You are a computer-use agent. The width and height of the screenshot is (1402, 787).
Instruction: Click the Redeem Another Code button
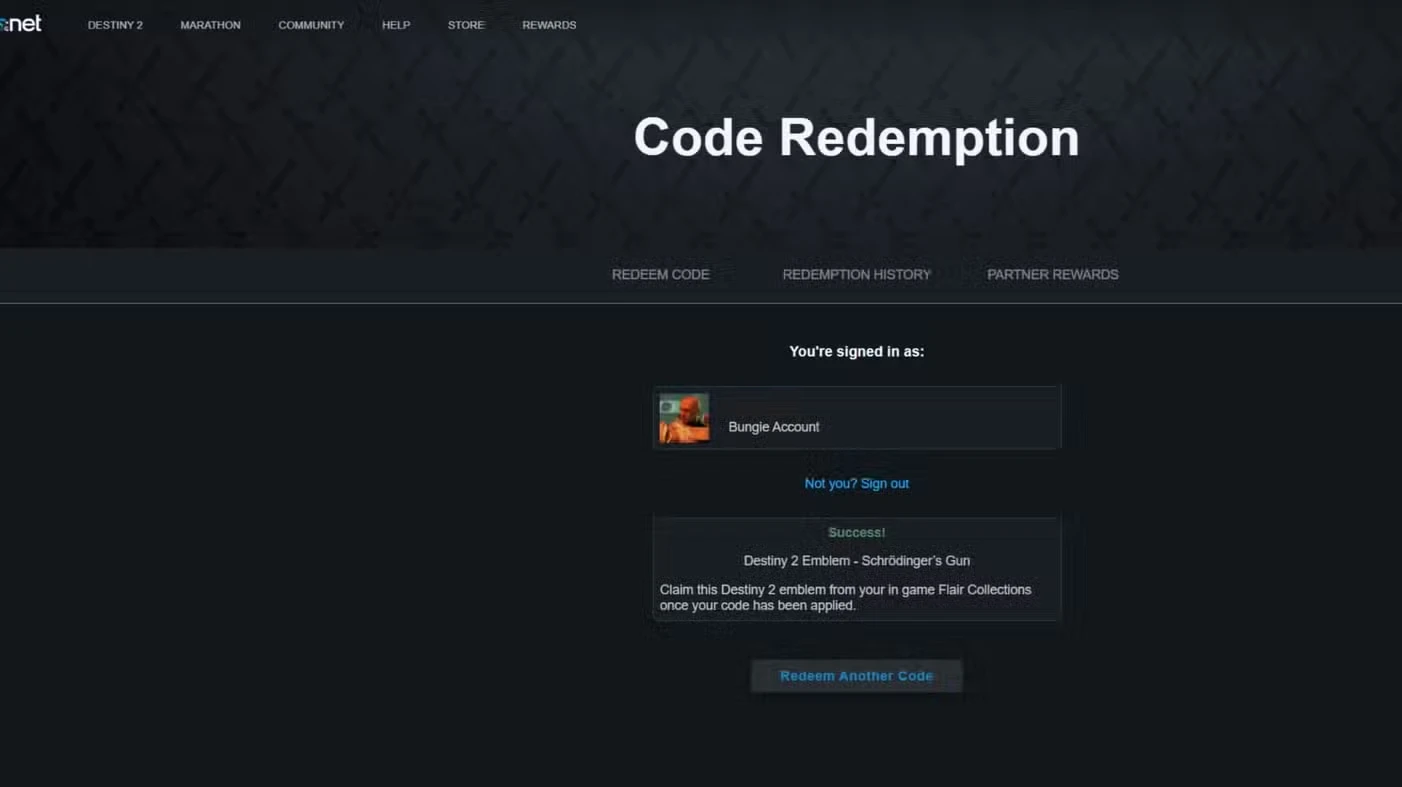pyautogui.click(x=857, y=676)
